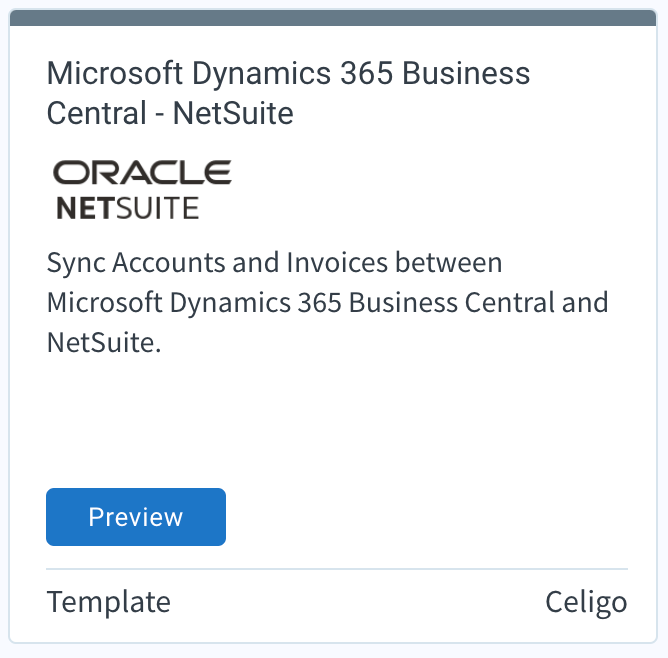The height and width of the screenshot is (658, 668).
Task: Click the word 'Dynamics' in the card title
Action: click(262, 75)
